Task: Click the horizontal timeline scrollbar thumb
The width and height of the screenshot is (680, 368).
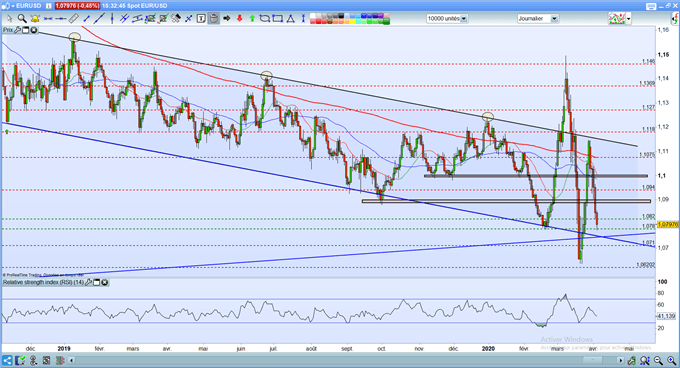Action: pyautogui.click(x=593, y=360)
